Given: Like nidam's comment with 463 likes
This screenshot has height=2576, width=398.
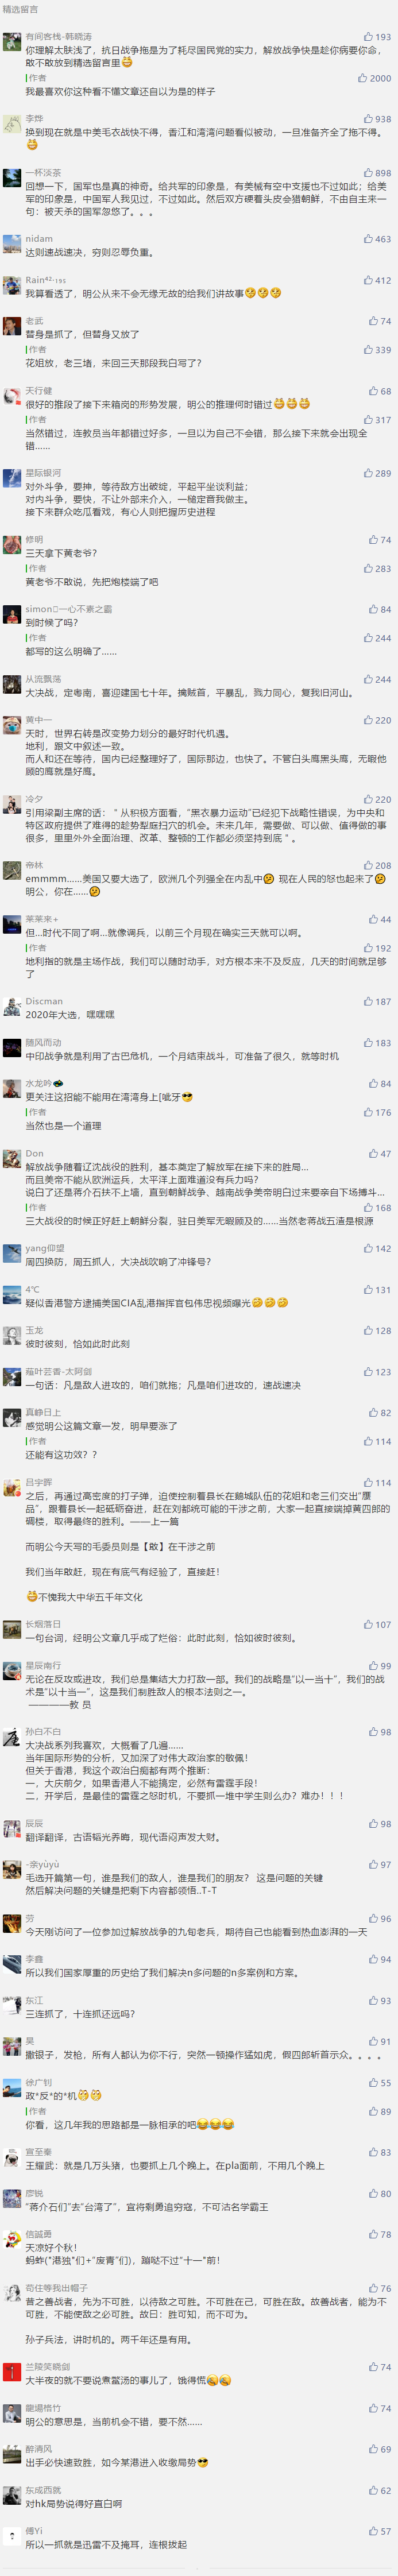Looking at the screenshot, I should click(368, 239).
